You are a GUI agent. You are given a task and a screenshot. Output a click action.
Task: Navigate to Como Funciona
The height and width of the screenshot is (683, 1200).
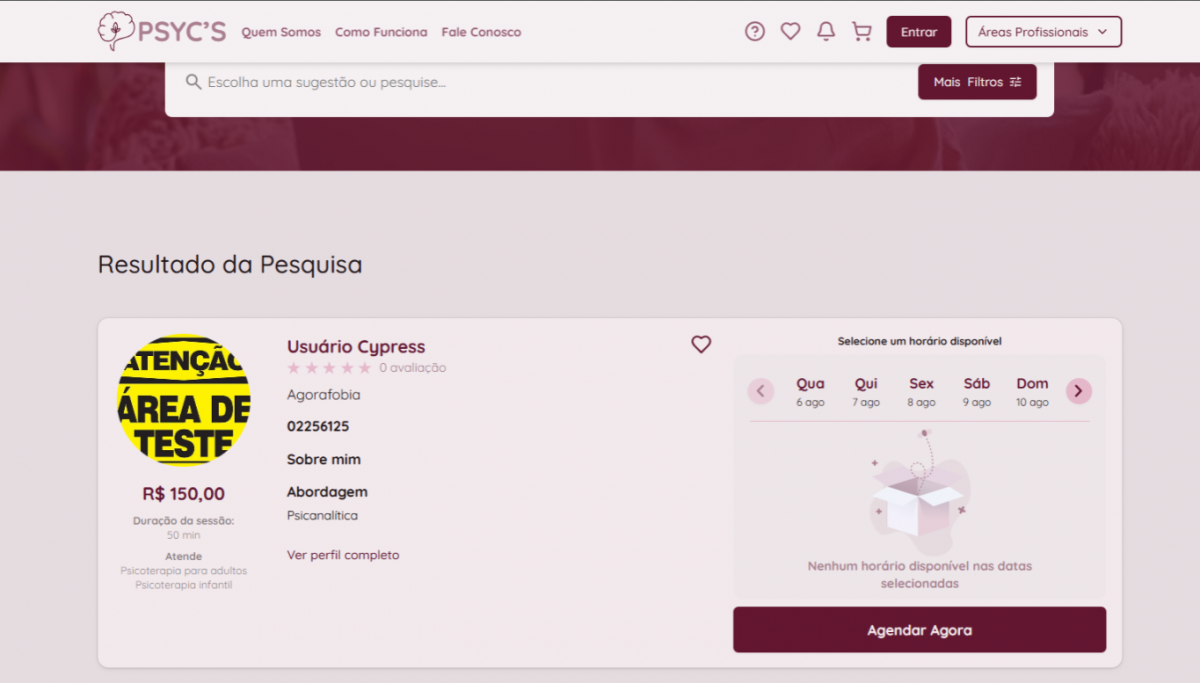click(381, 32)
